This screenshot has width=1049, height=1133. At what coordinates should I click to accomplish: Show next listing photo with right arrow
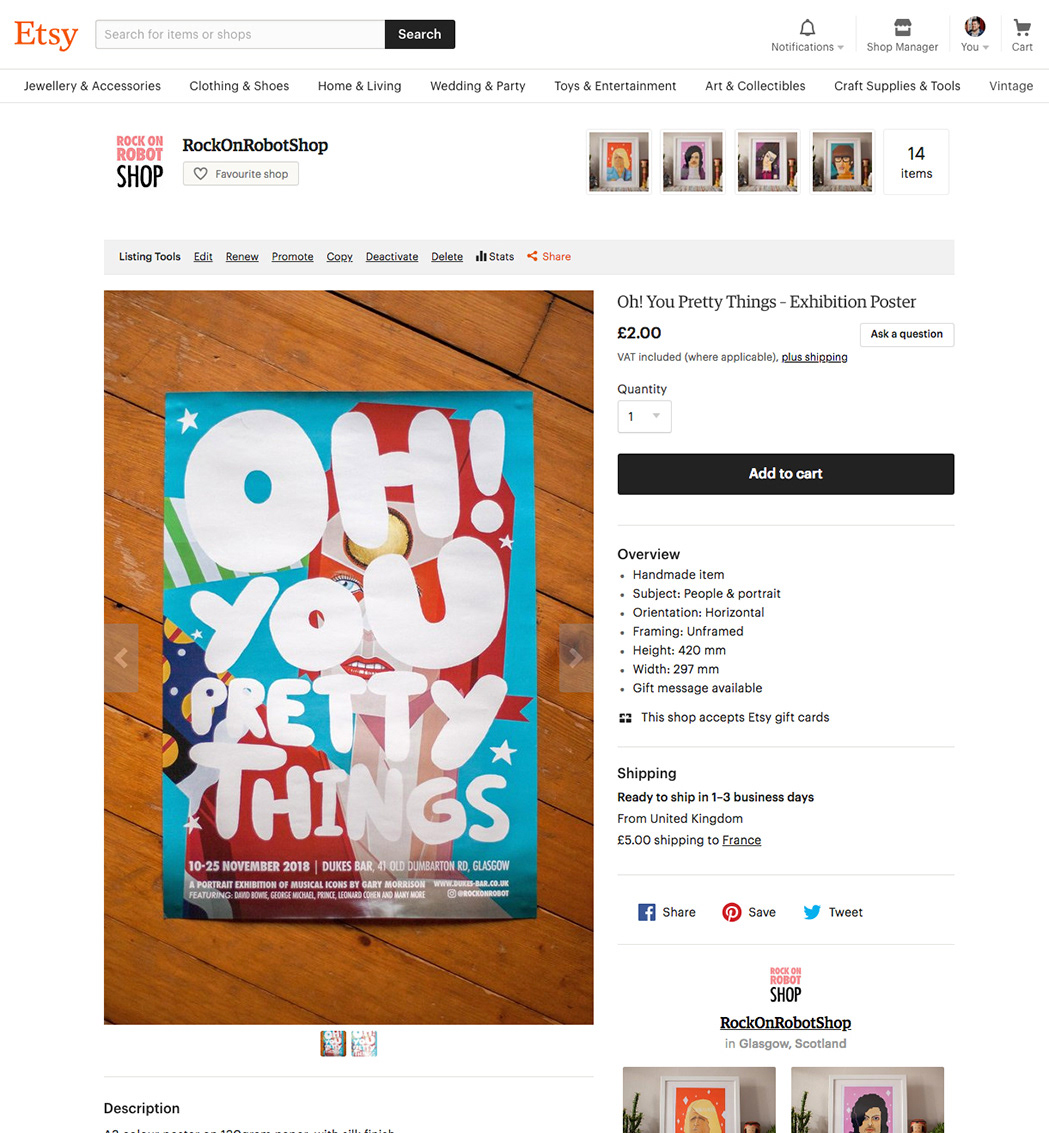click(576, 658)
